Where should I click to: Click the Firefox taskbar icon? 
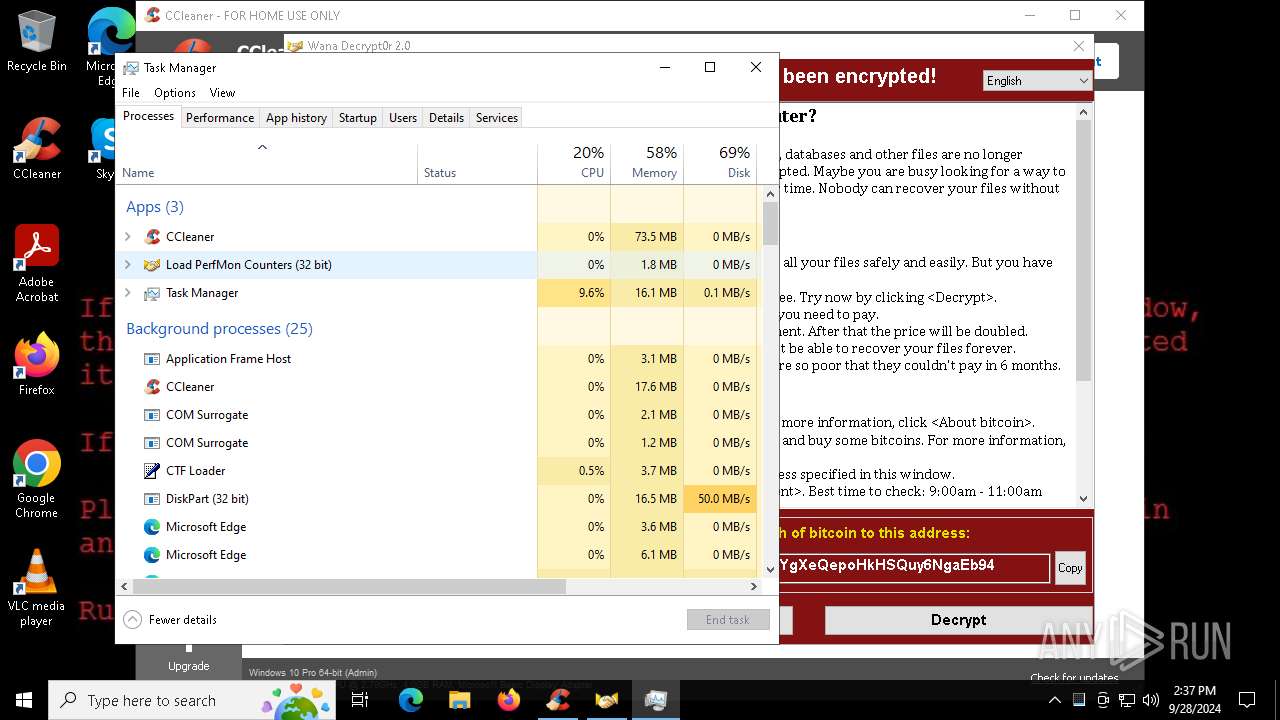pyautogui.click(x=509, y=700)
